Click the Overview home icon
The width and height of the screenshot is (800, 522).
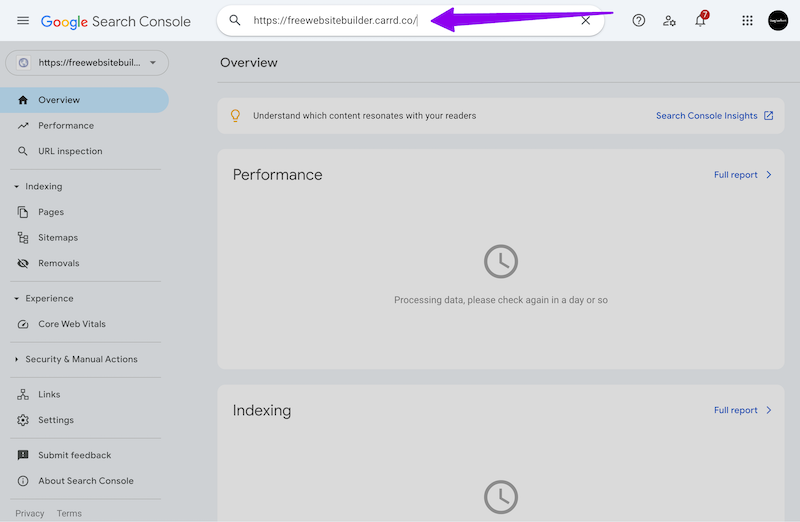click(x=23, y=100)
